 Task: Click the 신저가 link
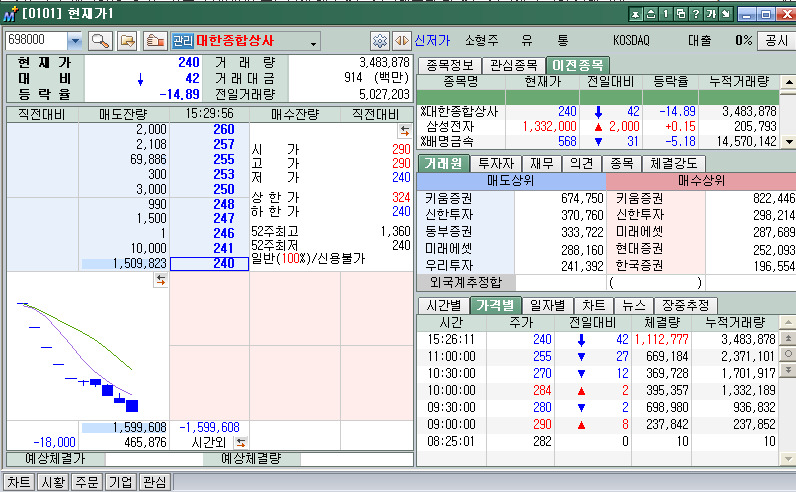coord(432,41)
